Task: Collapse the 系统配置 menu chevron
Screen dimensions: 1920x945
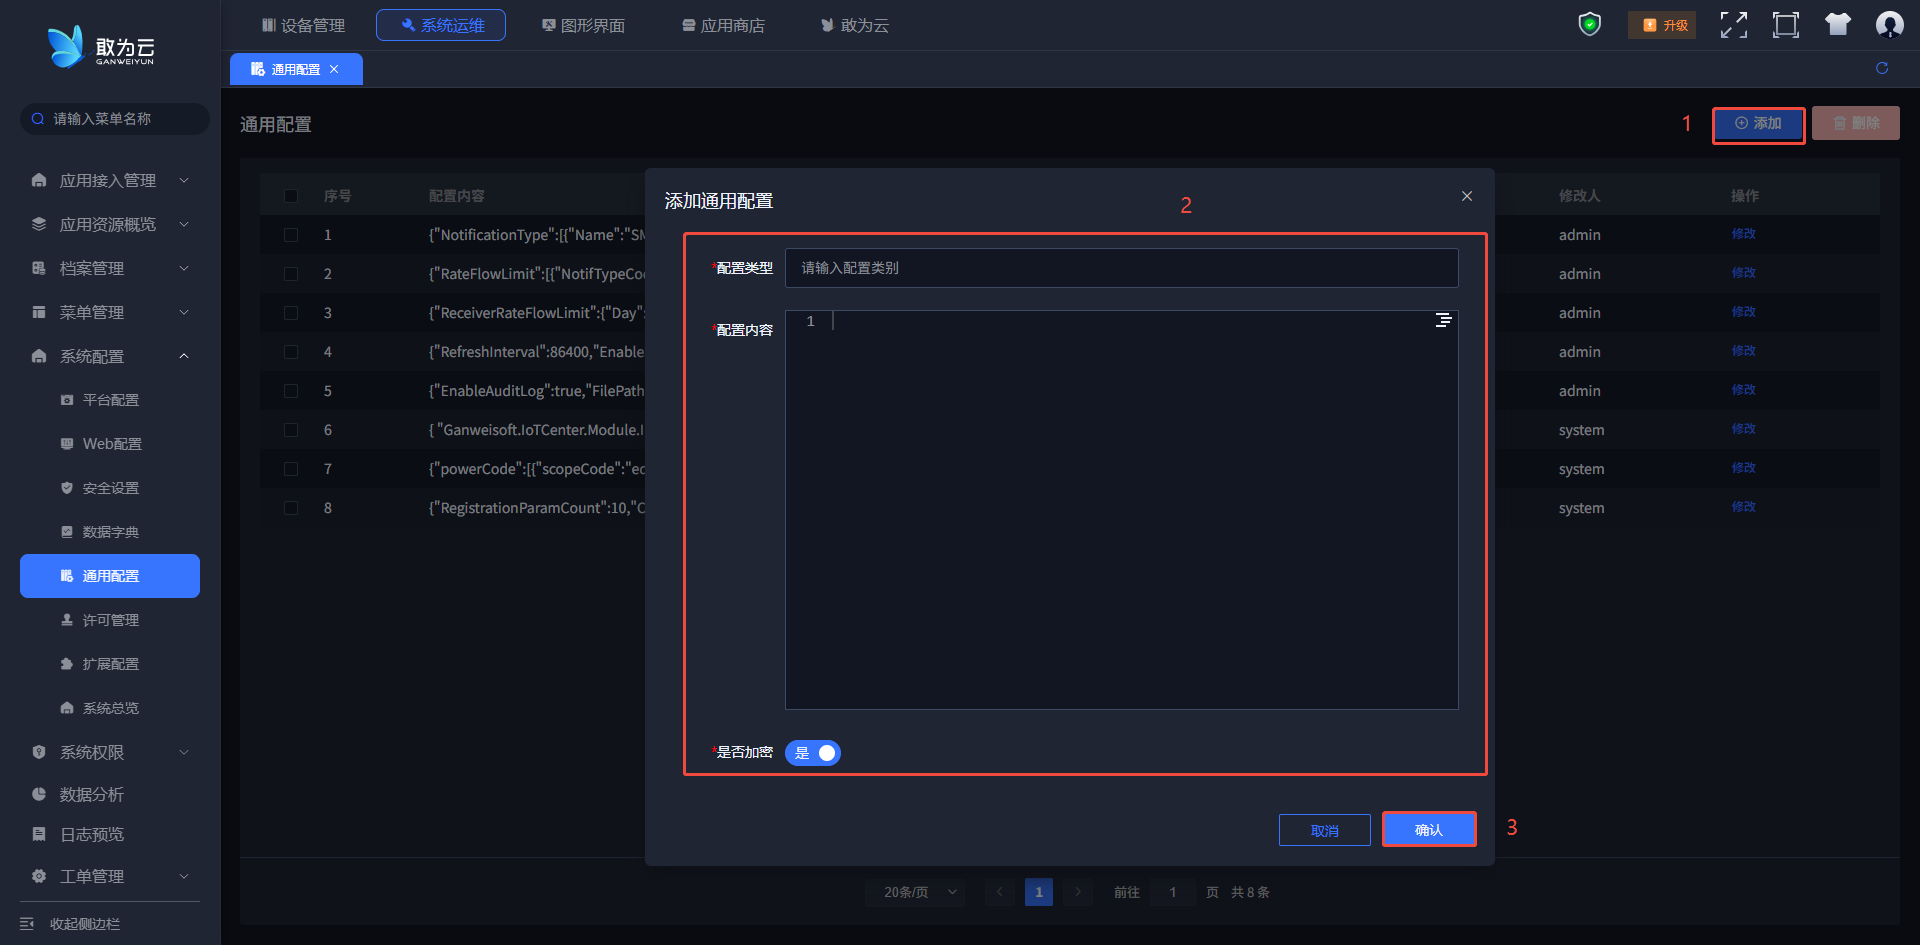Action: [184, 356]
